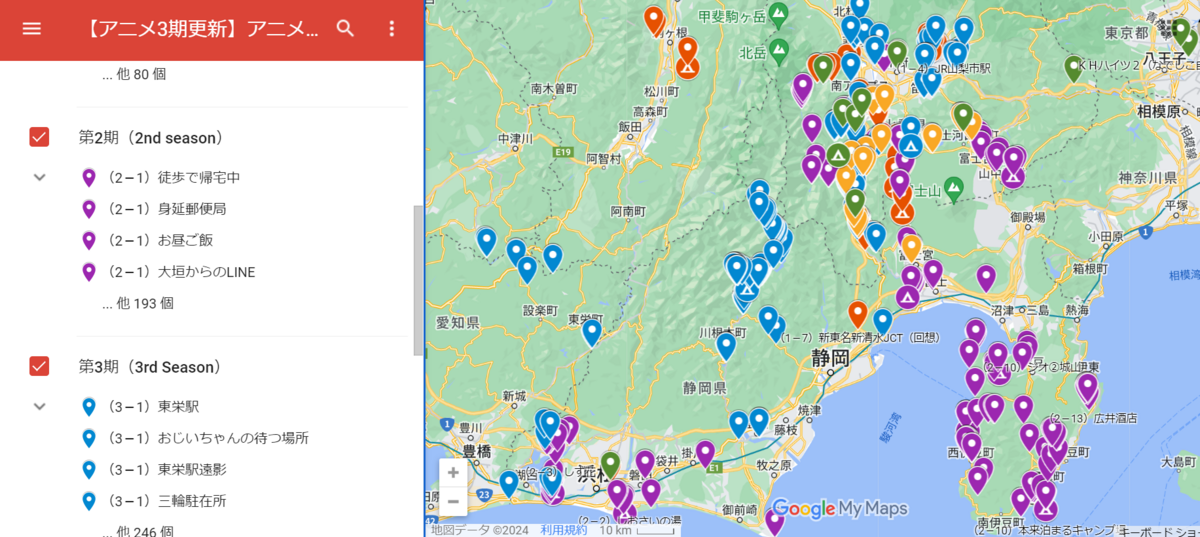This screenshot has height=537, width=1200.
Task: Click the (1–4) JR山梨市駅 map label
Action: tap(943, 69)
